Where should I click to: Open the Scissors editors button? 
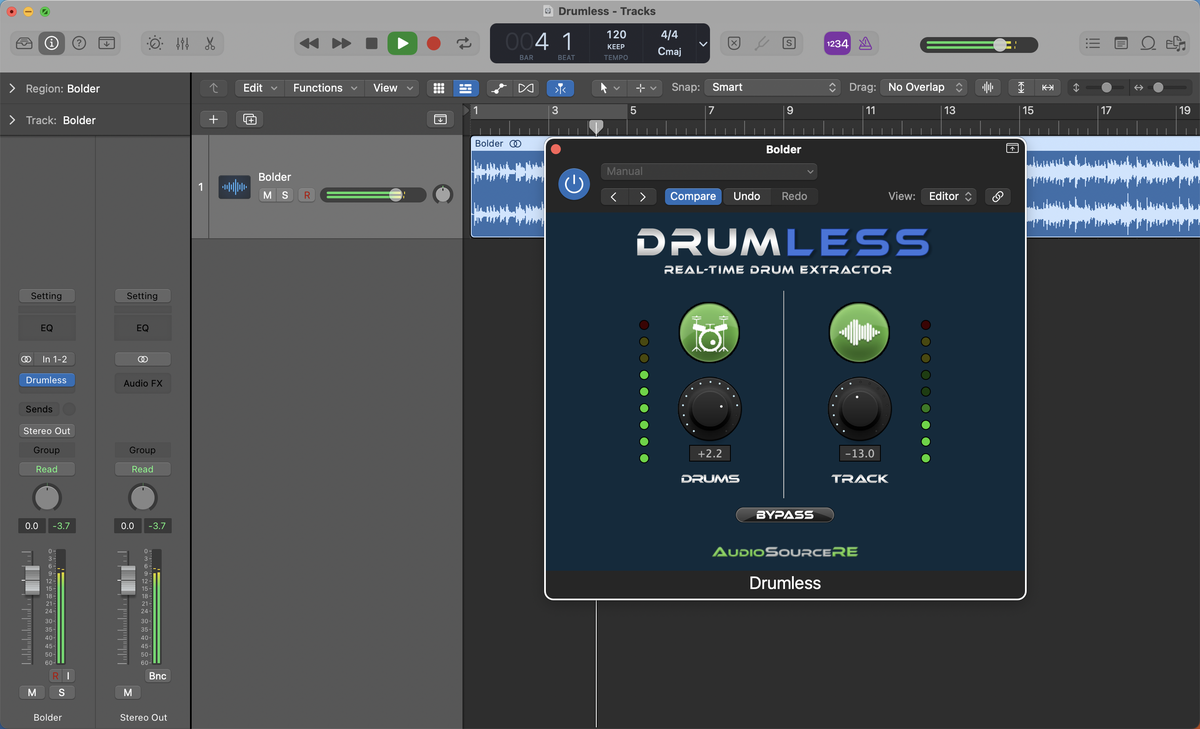pyautogui.click(x=210, y=44)
